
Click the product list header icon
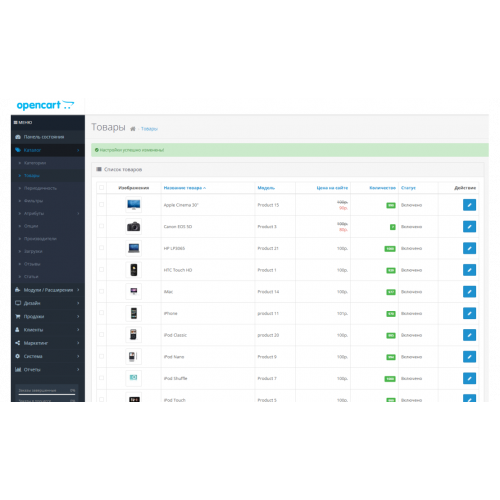99,169
